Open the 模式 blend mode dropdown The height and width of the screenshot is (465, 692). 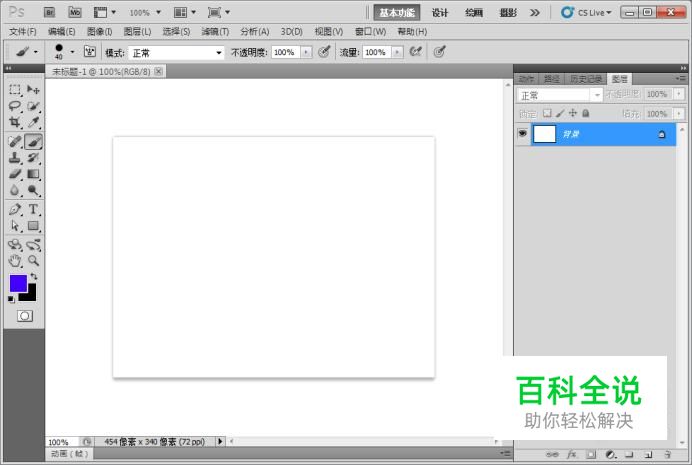[x=177, y=52]
